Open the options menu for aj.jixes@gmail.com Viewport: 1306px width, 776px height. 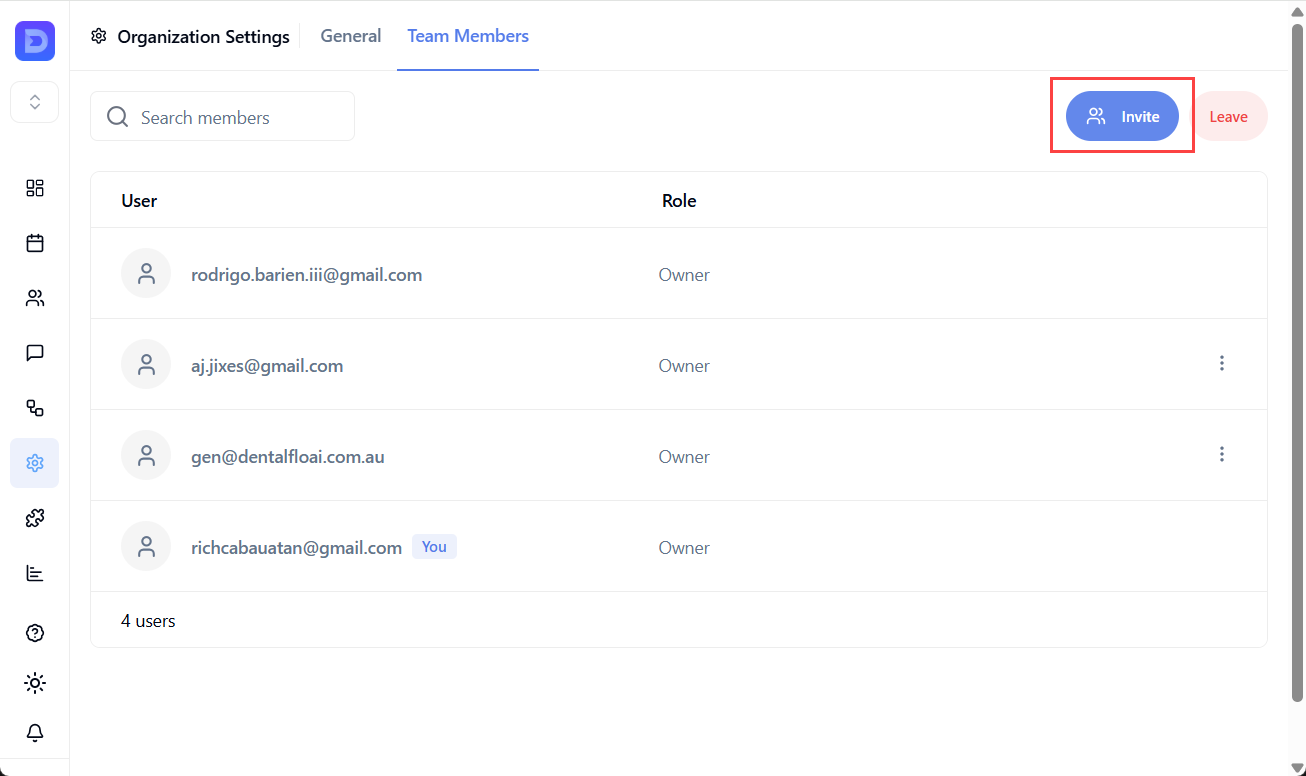[x=1222, y=363]
